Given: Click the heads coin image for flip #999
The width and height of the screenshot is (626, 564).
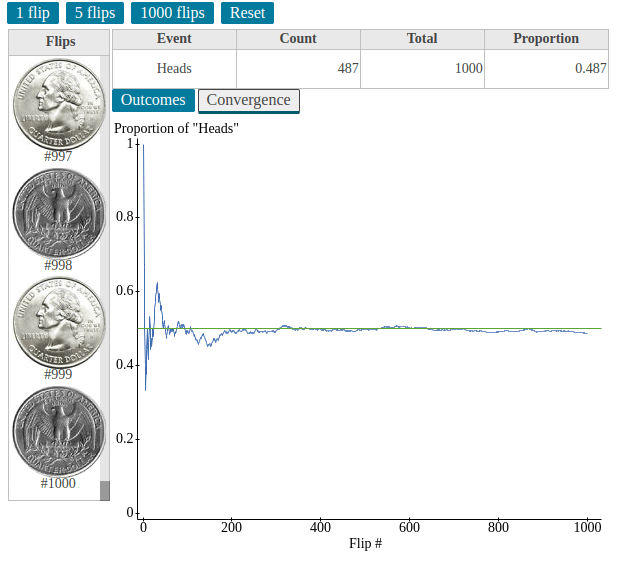Looking at the screenshot, I should point(58,322).
